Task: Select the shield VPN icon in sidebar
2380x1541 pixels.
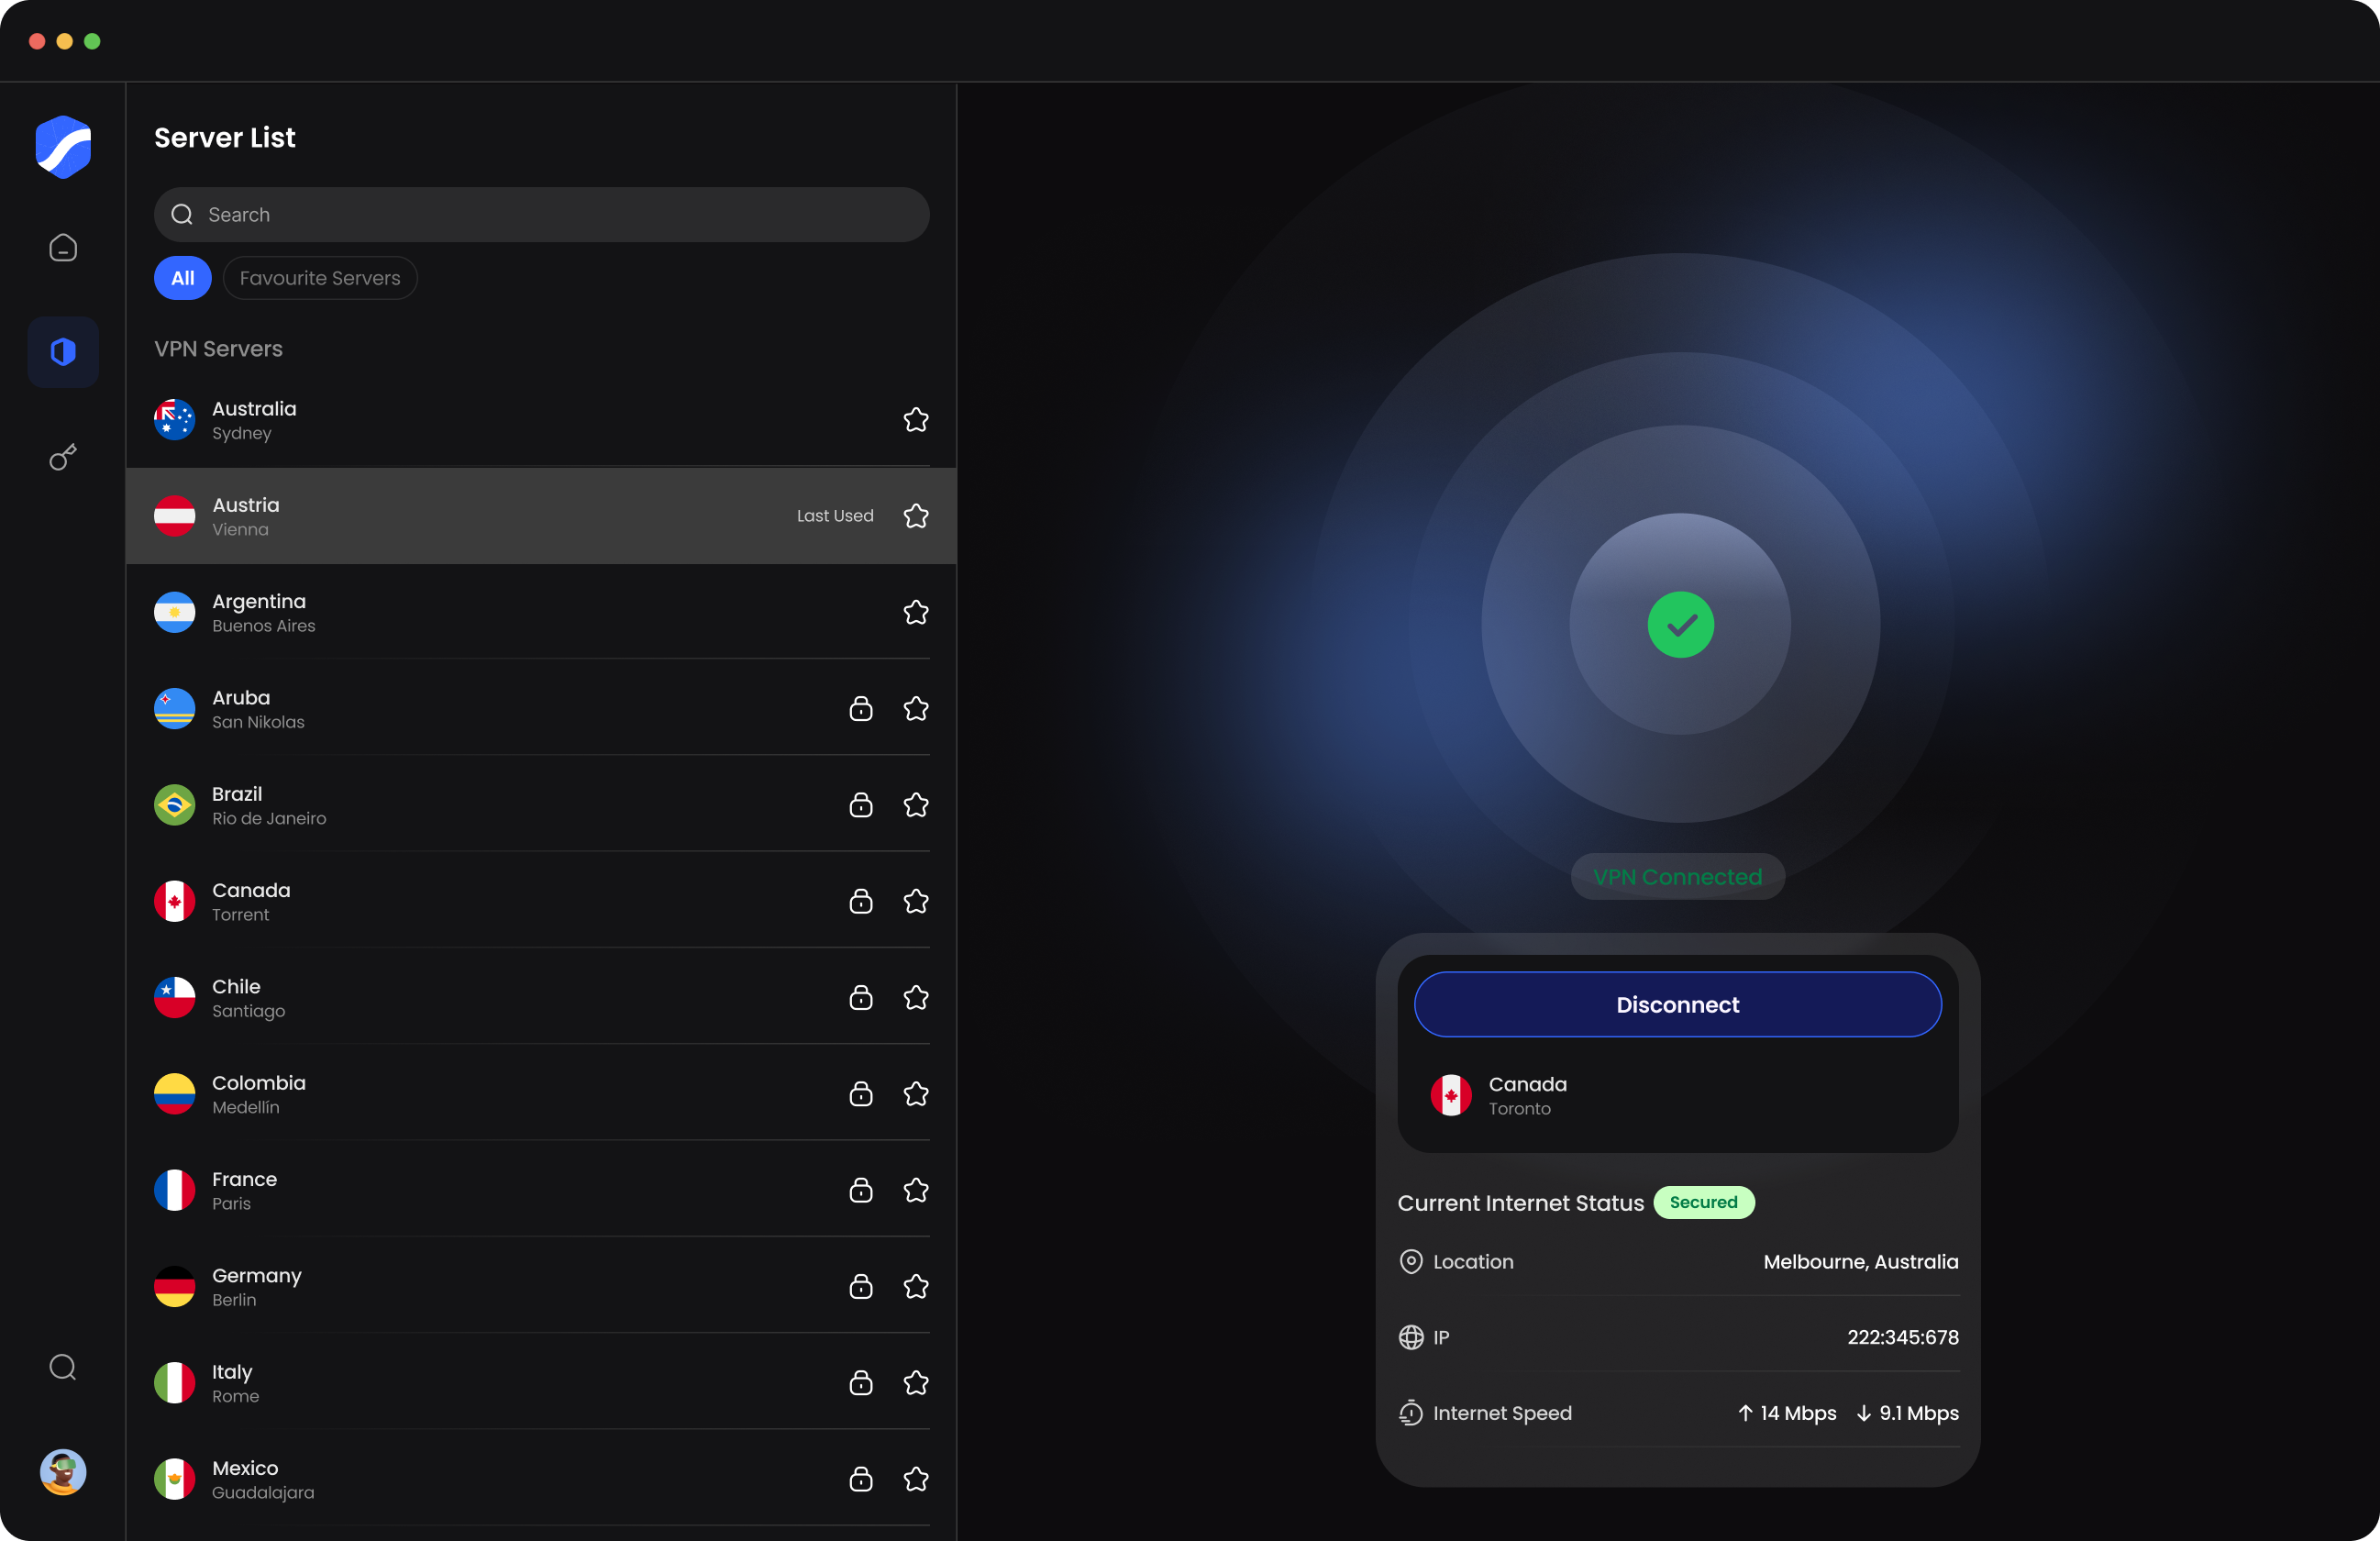Action: click(63, 352)
